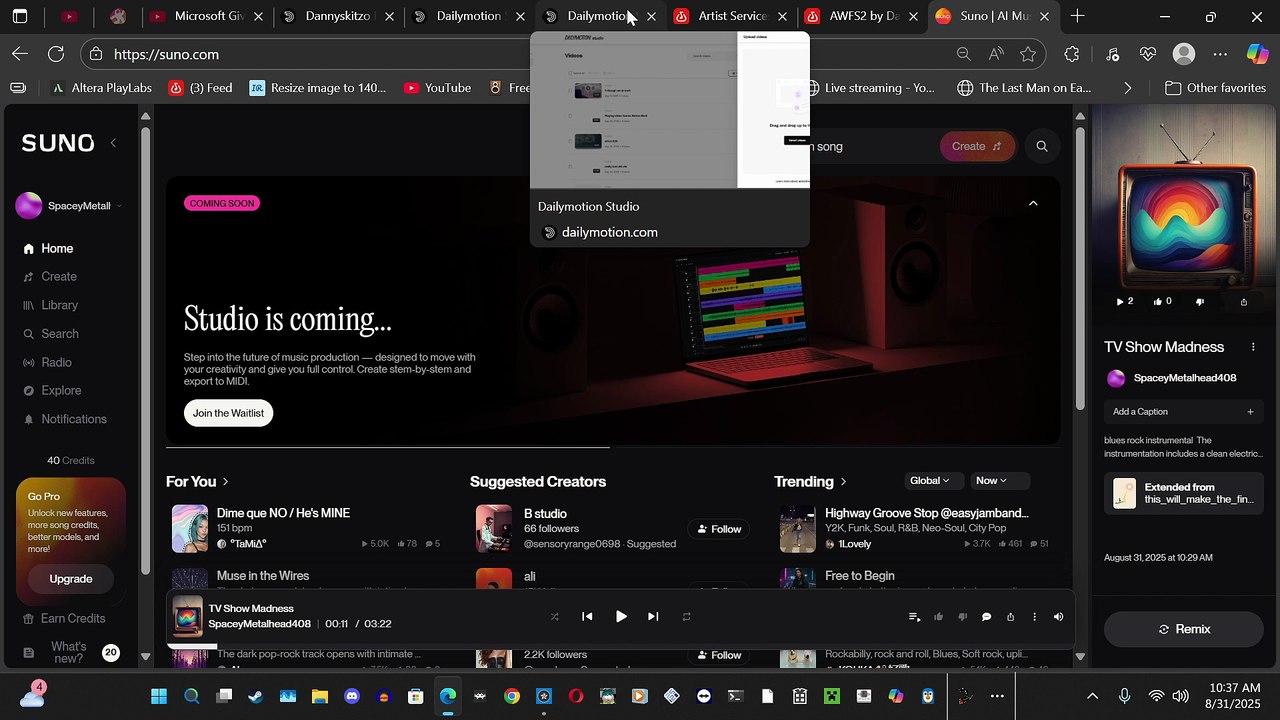Open comments from the player bar
Screen dimensions: 1280x720
pyautogui.click(x=986, y=617)
